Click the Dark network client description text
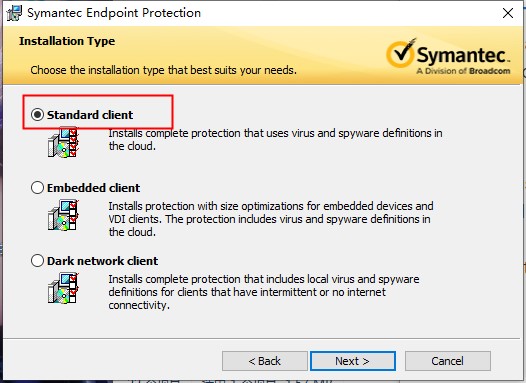The image size is (526, 383). pyautogui.click(x=264, y=292)
